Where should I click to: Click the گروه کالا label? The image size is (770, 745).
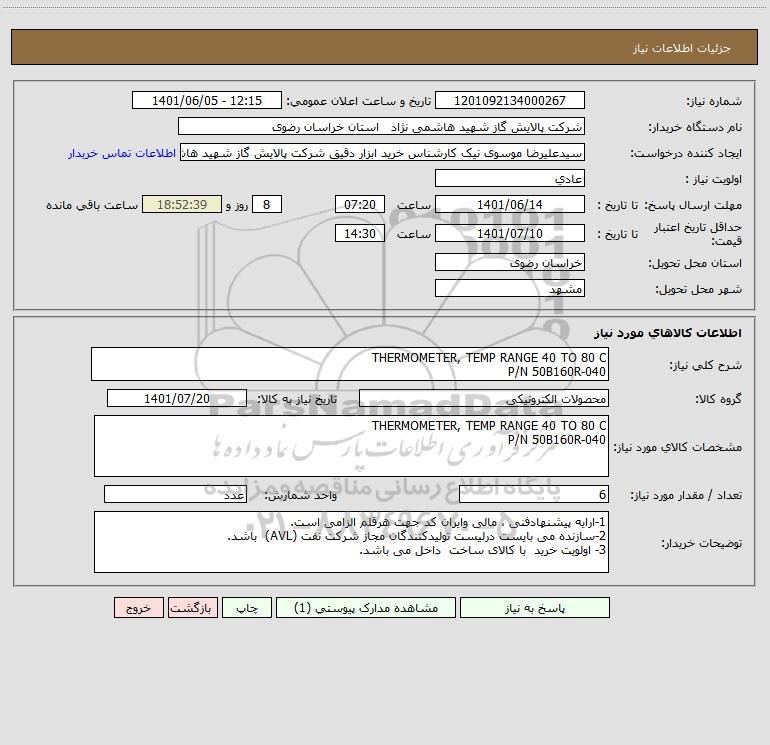click(718, 399)
